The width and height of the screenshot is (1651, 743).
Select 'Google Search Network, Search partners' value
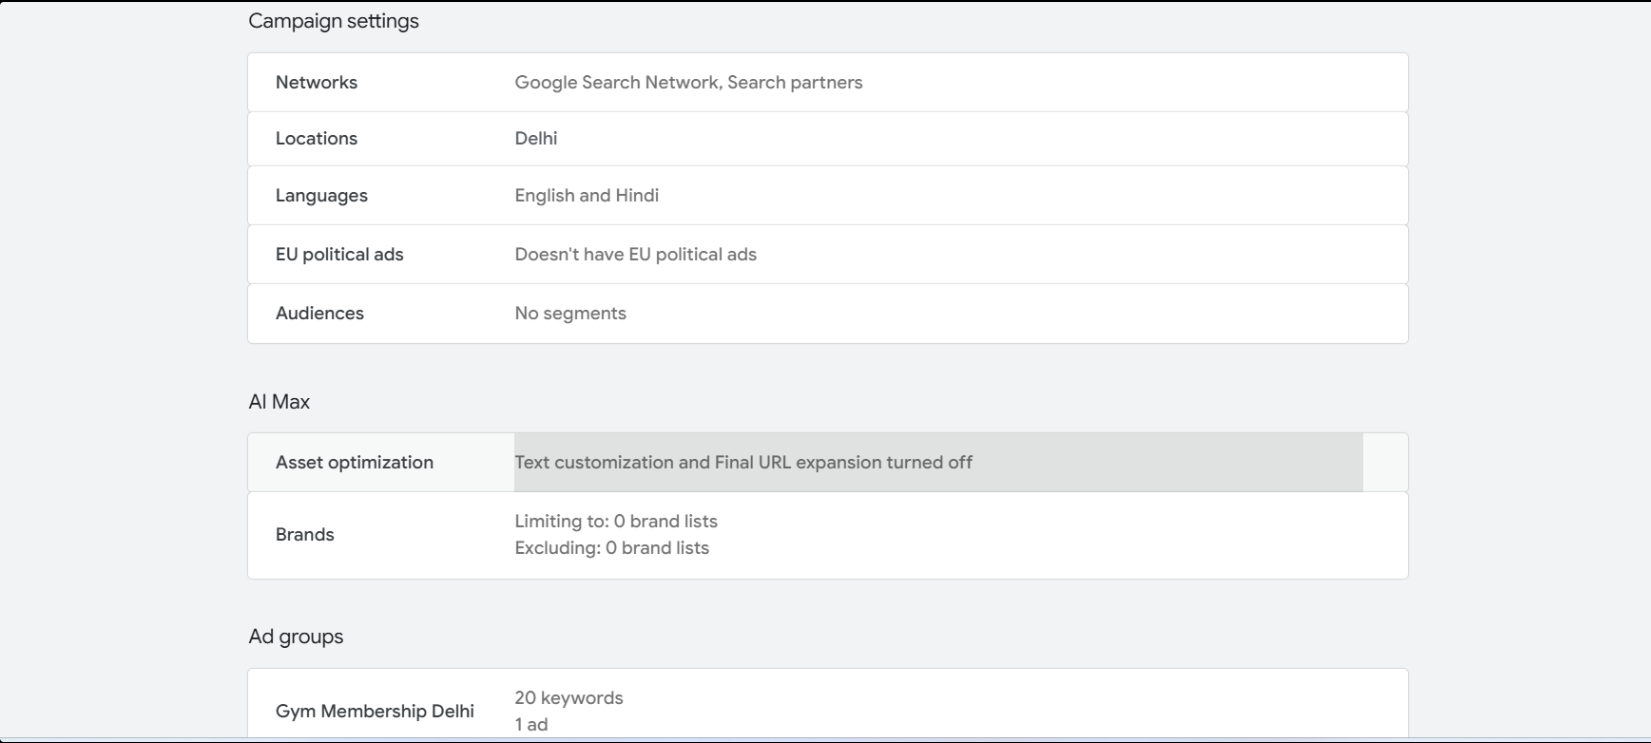pyautogui.click(x=688, y=82)
